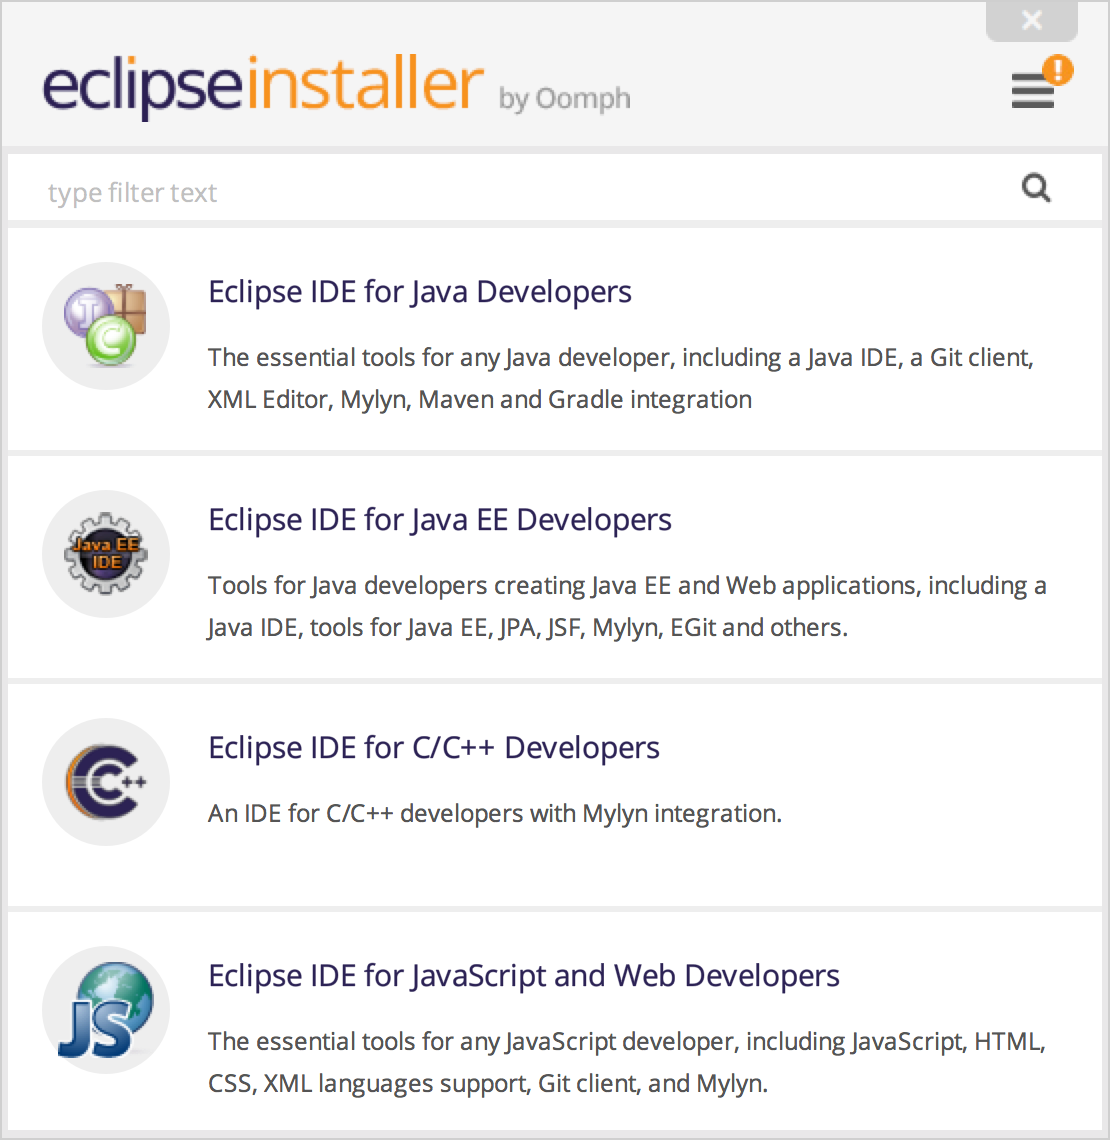Image resolution: width=1110 pixels, height=1140 pixels.
Task: Choose Eclipse IDE for JavaScript and Web Developers
Action: pyautogui.click(x=524, y=975)
